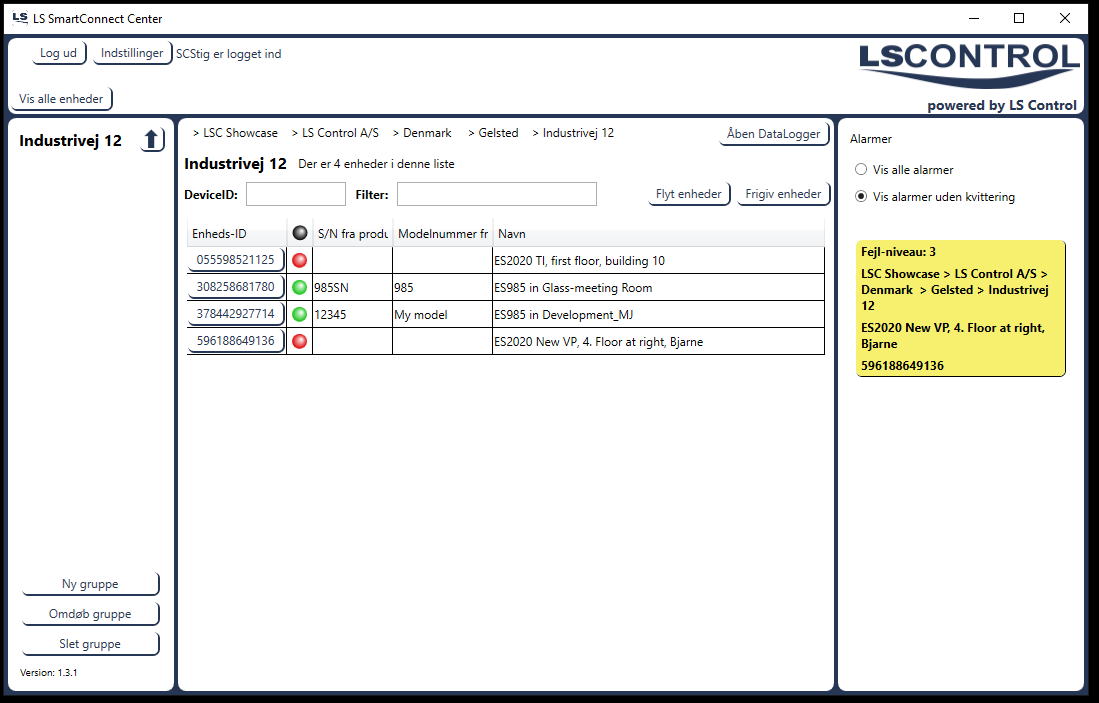
Task: Create a group with Ny gruppe
Action: coord(90,584)
